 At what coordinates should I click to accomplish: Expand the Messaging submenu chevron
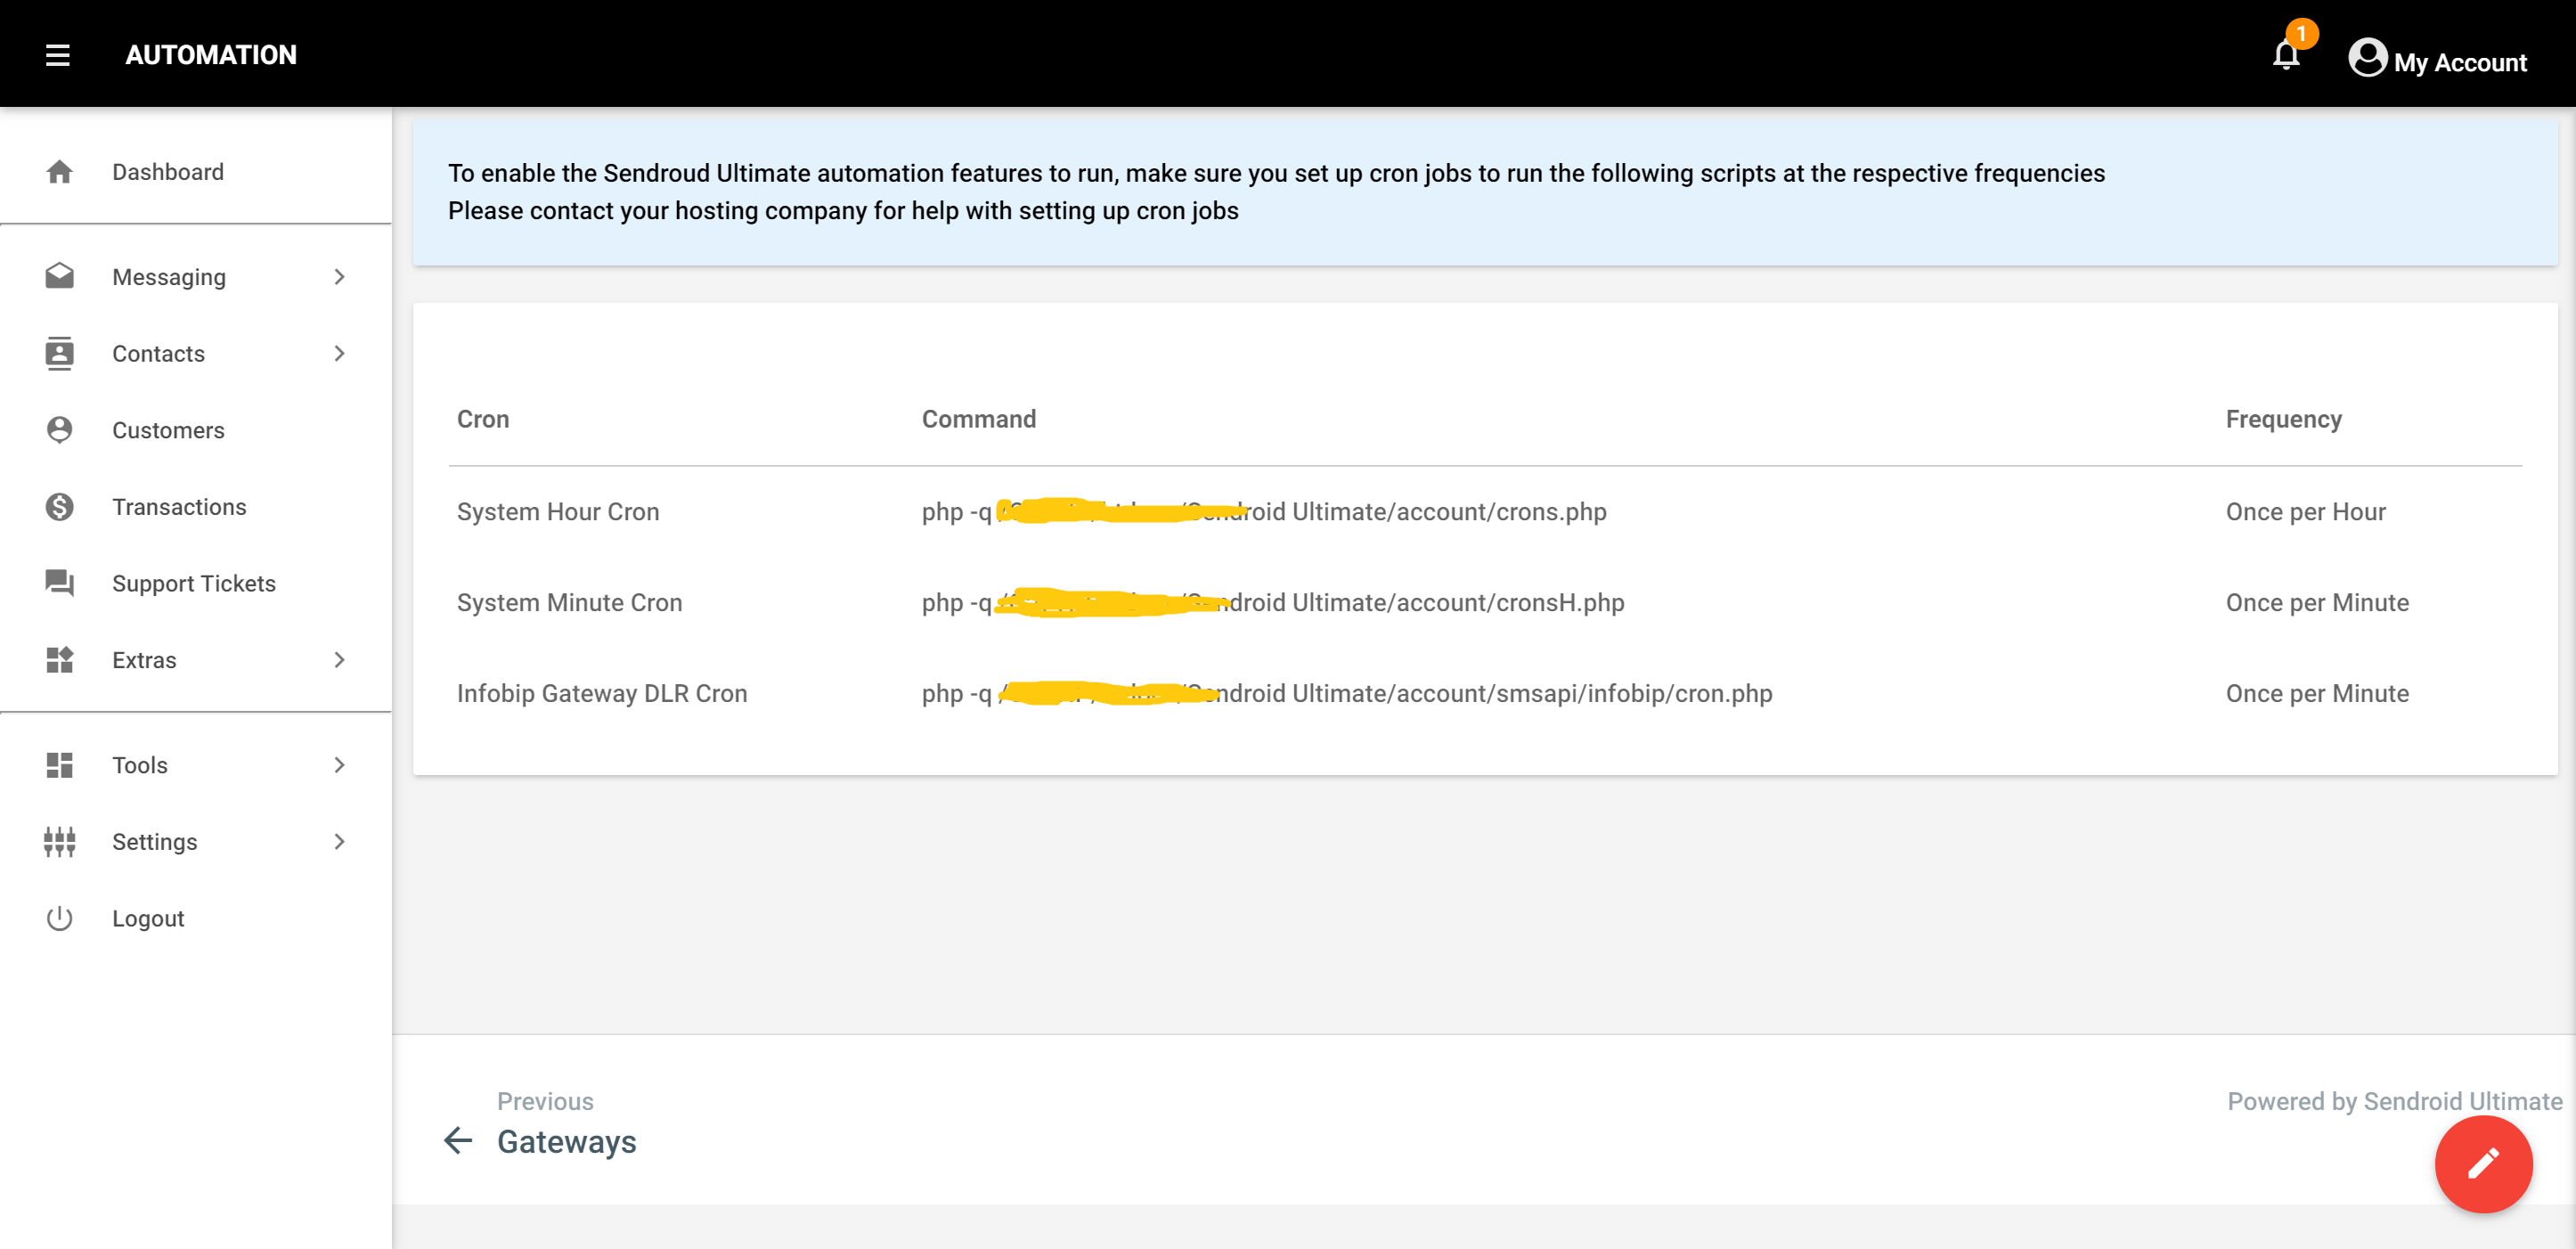[339, 277]
